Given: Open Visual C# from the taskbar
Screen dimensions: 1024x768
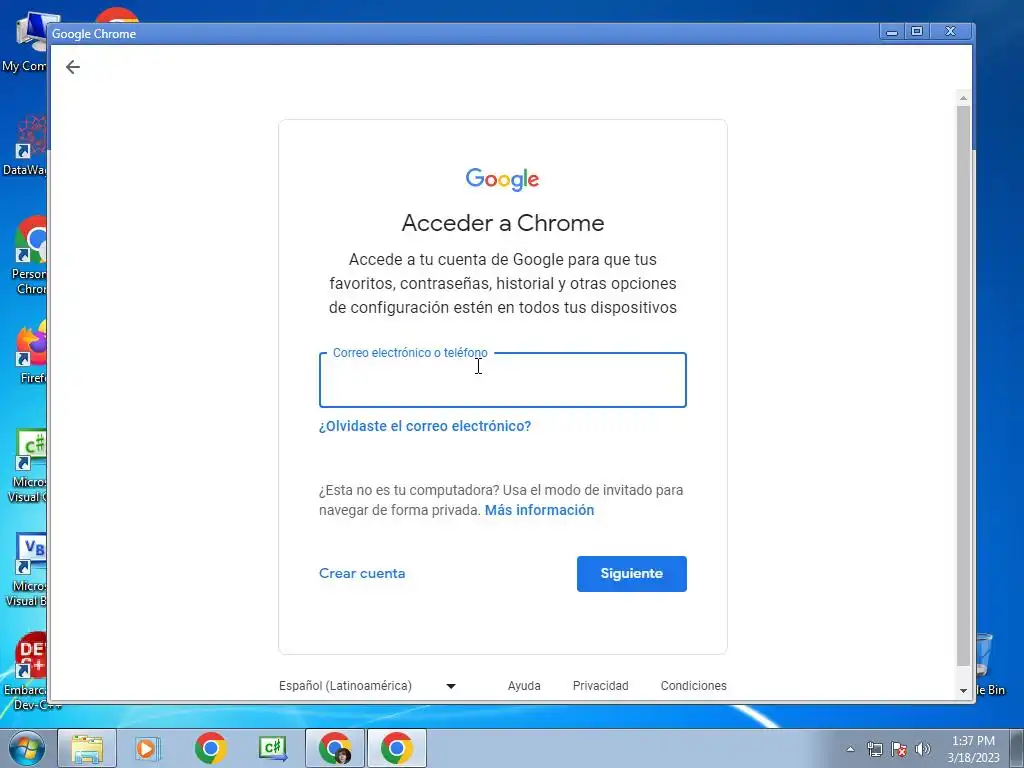Looking at the screenshot, I should [273, 748].
